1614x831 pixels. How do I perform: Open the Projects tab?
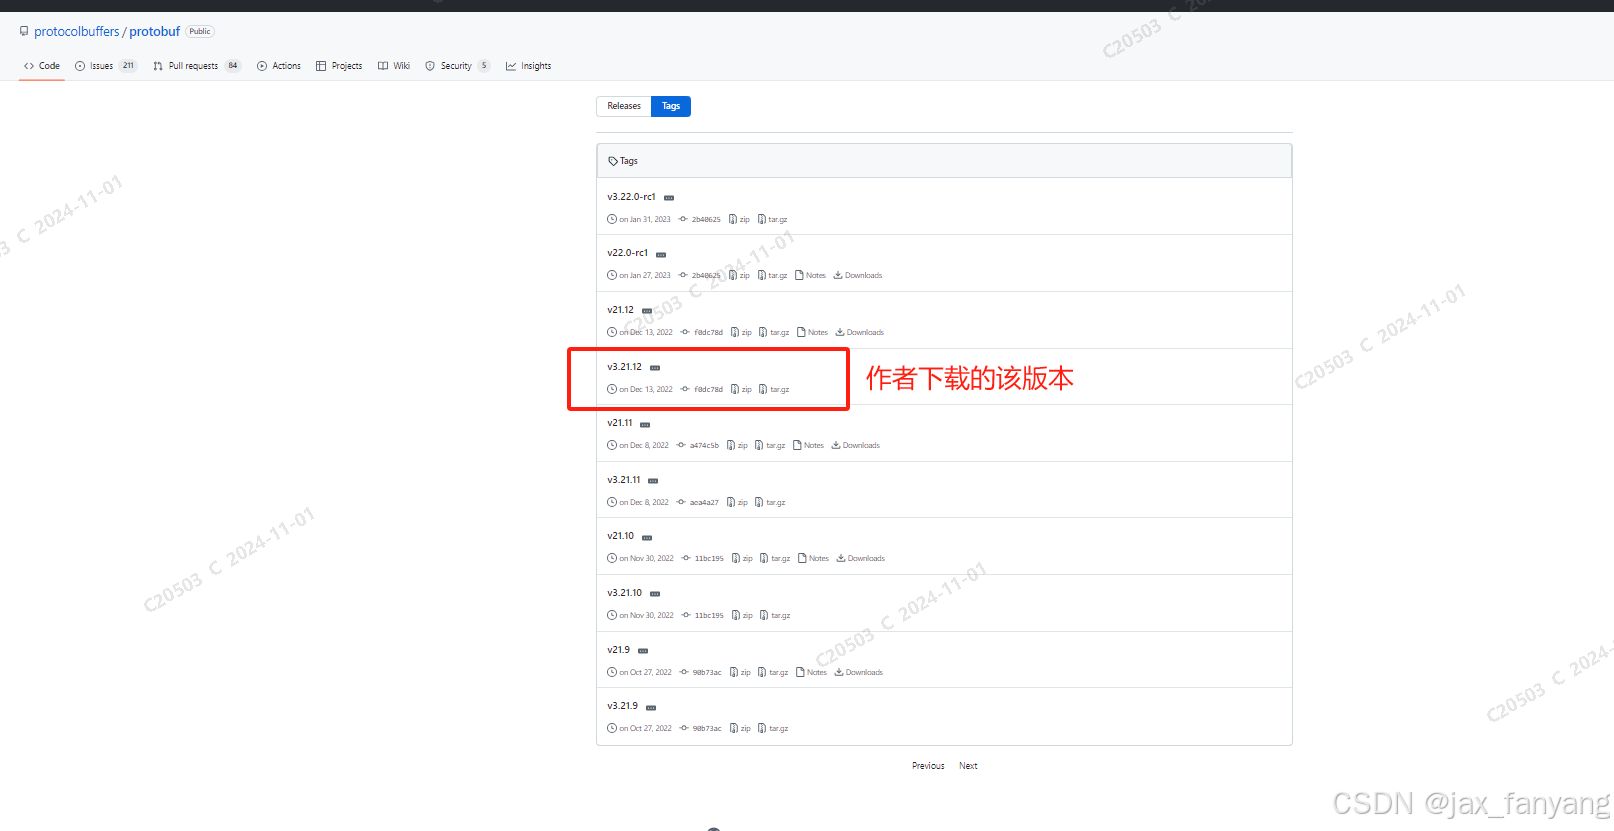click(339, 66)
